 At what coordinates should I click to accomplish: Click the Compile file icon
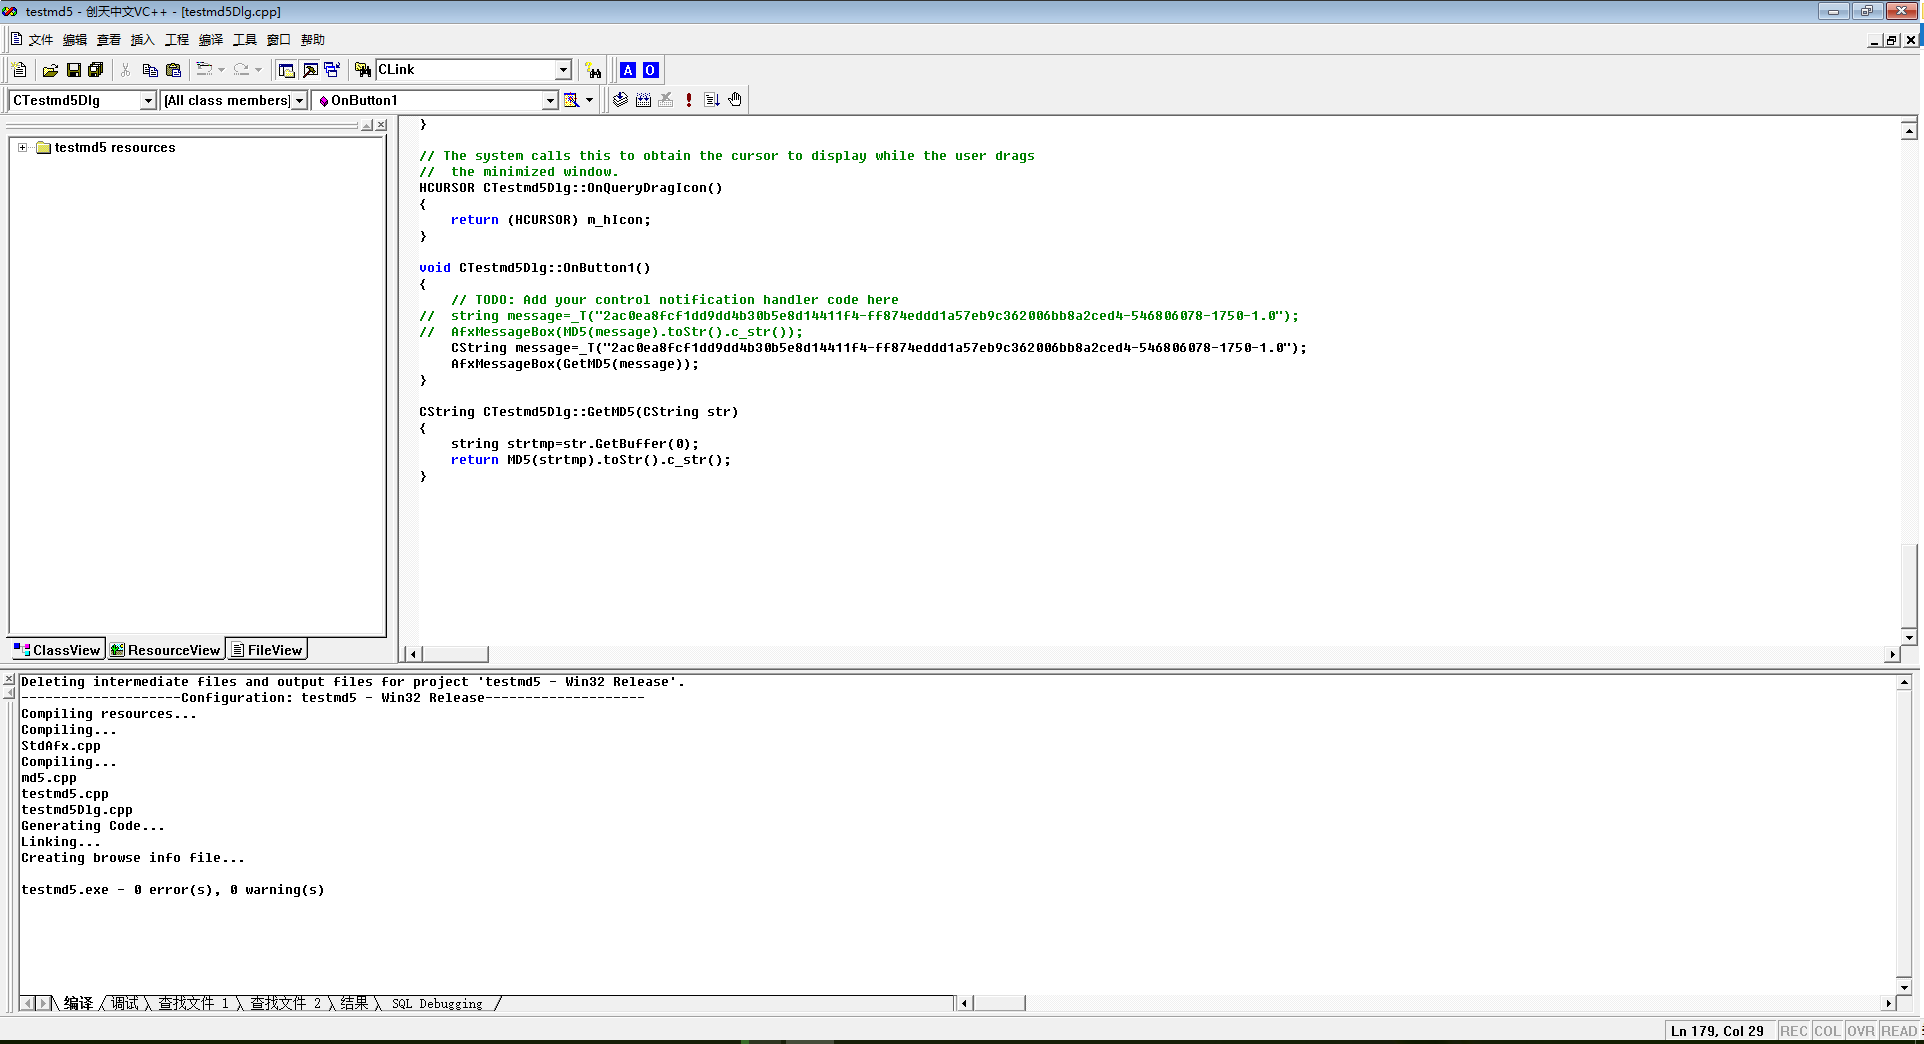click(620, 100)
